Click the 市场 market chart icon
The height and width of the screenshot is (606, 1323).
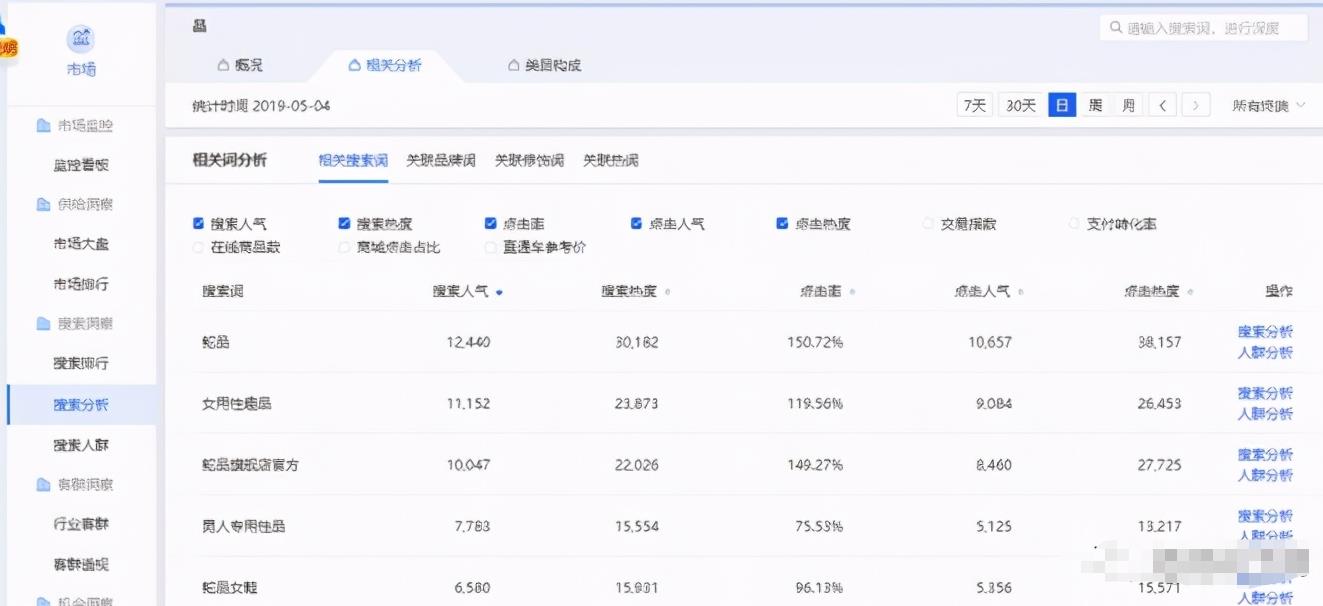[81, 39]
